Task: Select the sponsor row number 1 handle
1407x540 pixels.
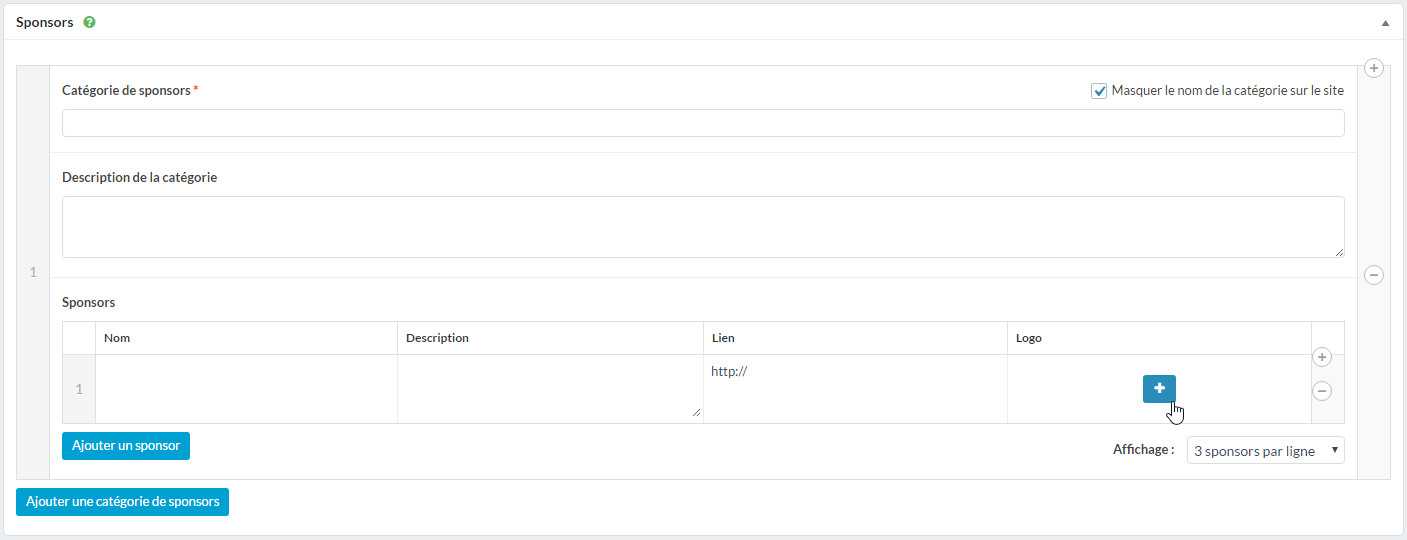Action: pos(79,389)
